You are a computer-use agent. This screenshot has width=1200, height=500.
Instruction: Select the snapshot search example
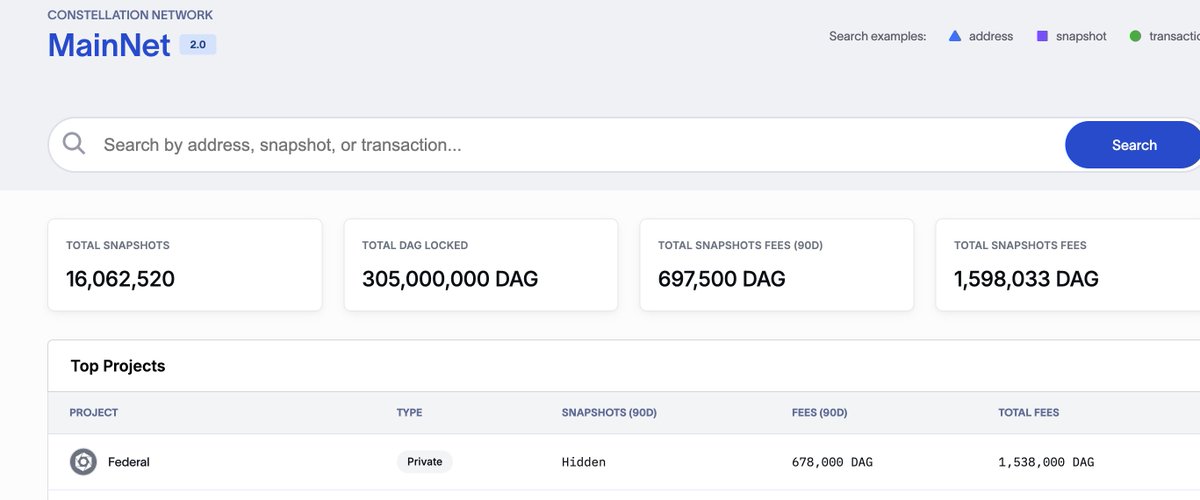tap(1071, 36)
